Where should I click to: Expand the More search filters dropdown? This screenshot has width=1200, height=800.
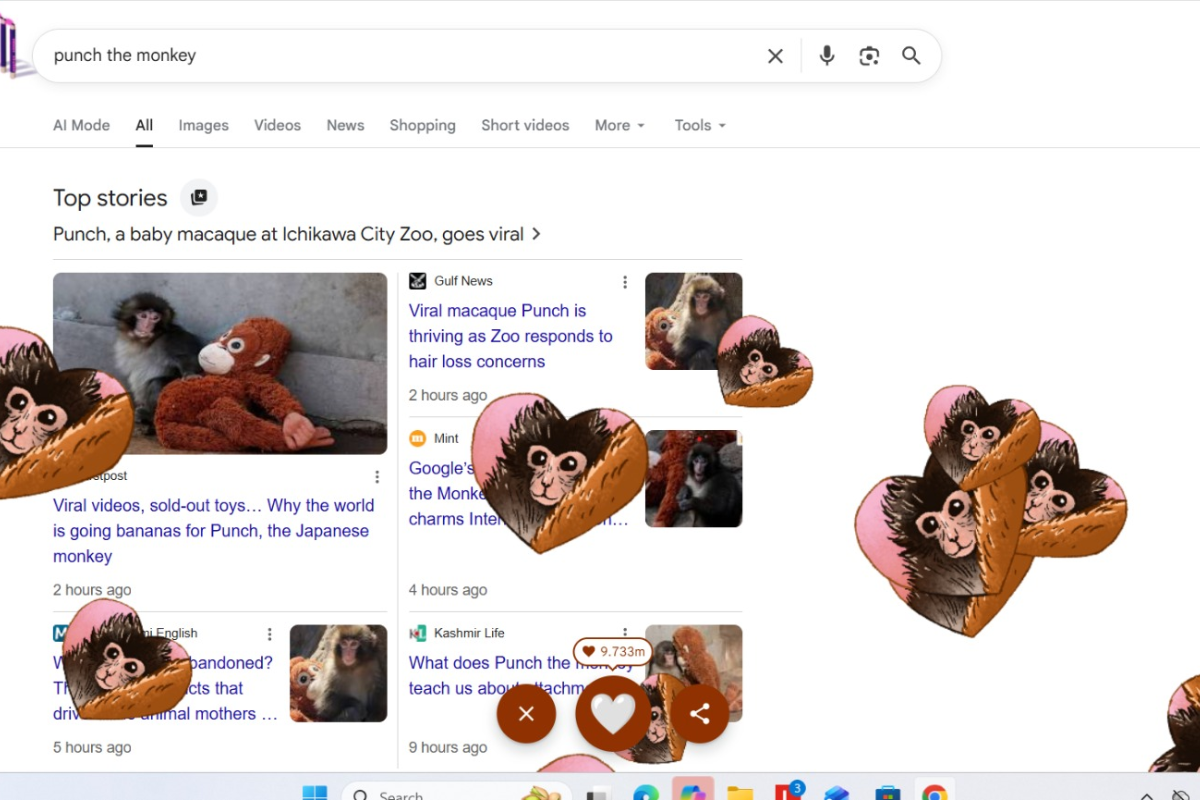click(x=620, y=125)
